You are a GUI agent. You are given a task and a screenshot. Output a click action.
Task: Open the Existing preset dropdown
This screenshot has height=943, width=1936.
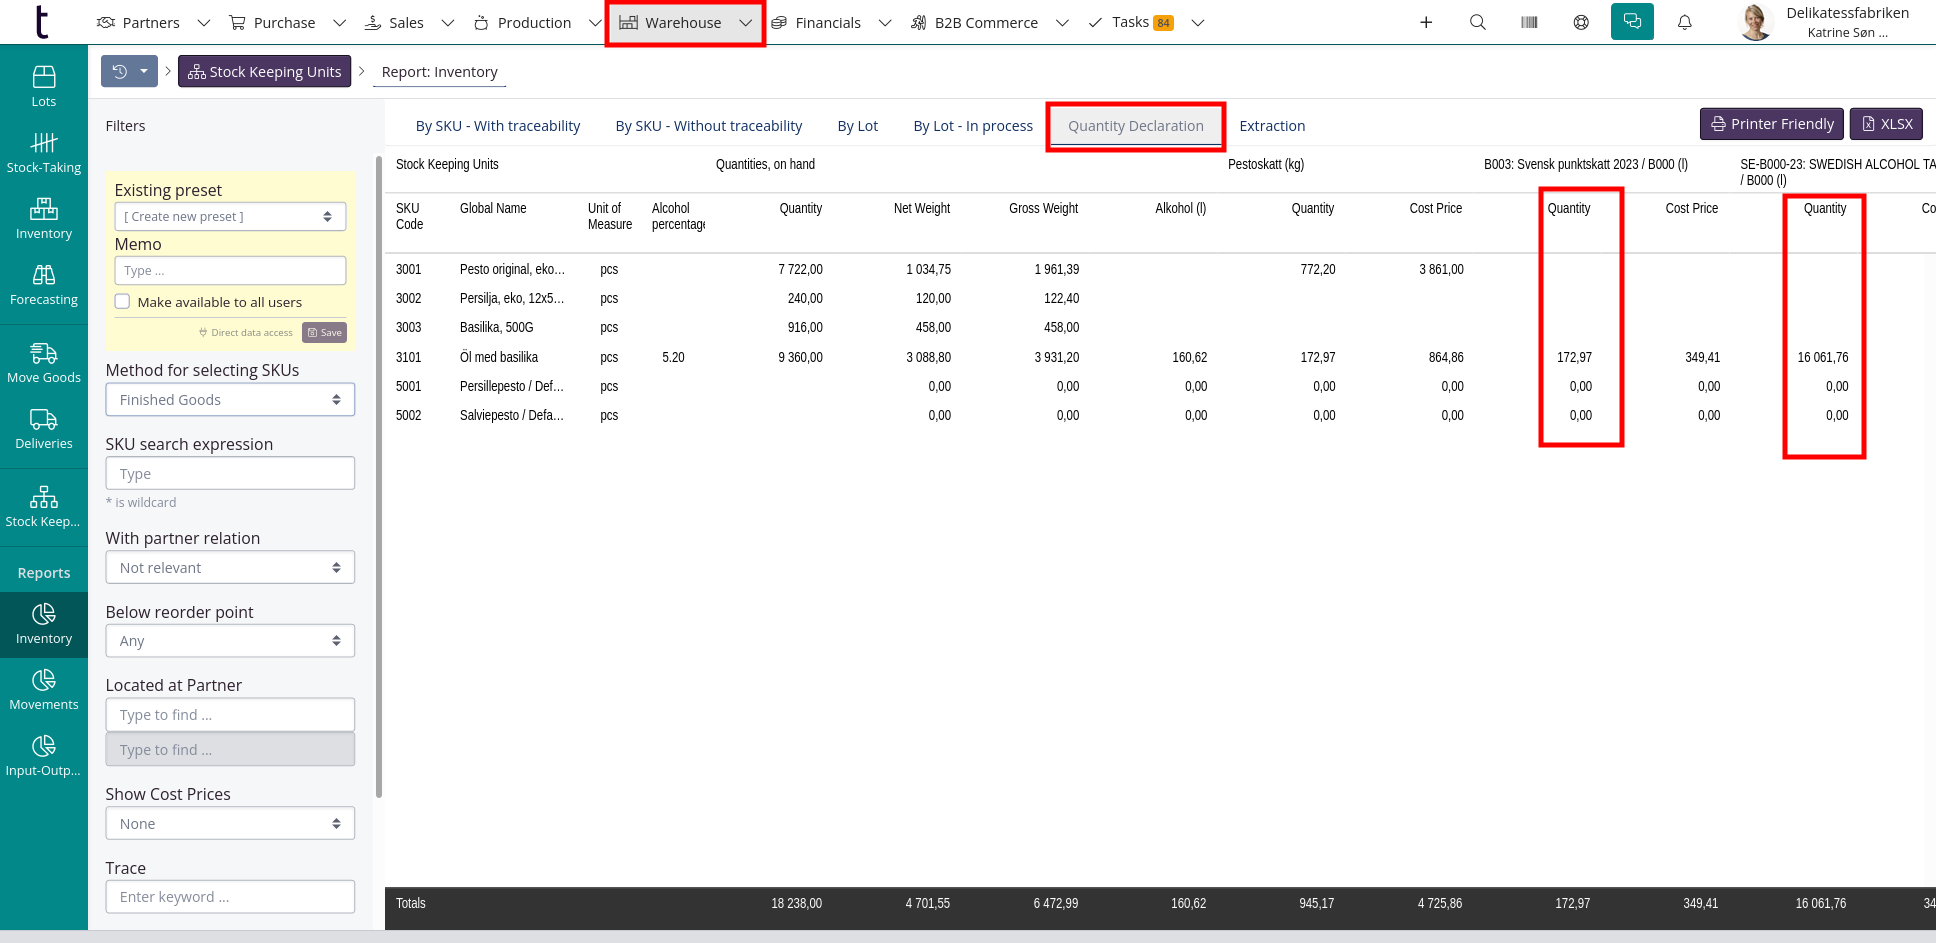click(230, 217)
